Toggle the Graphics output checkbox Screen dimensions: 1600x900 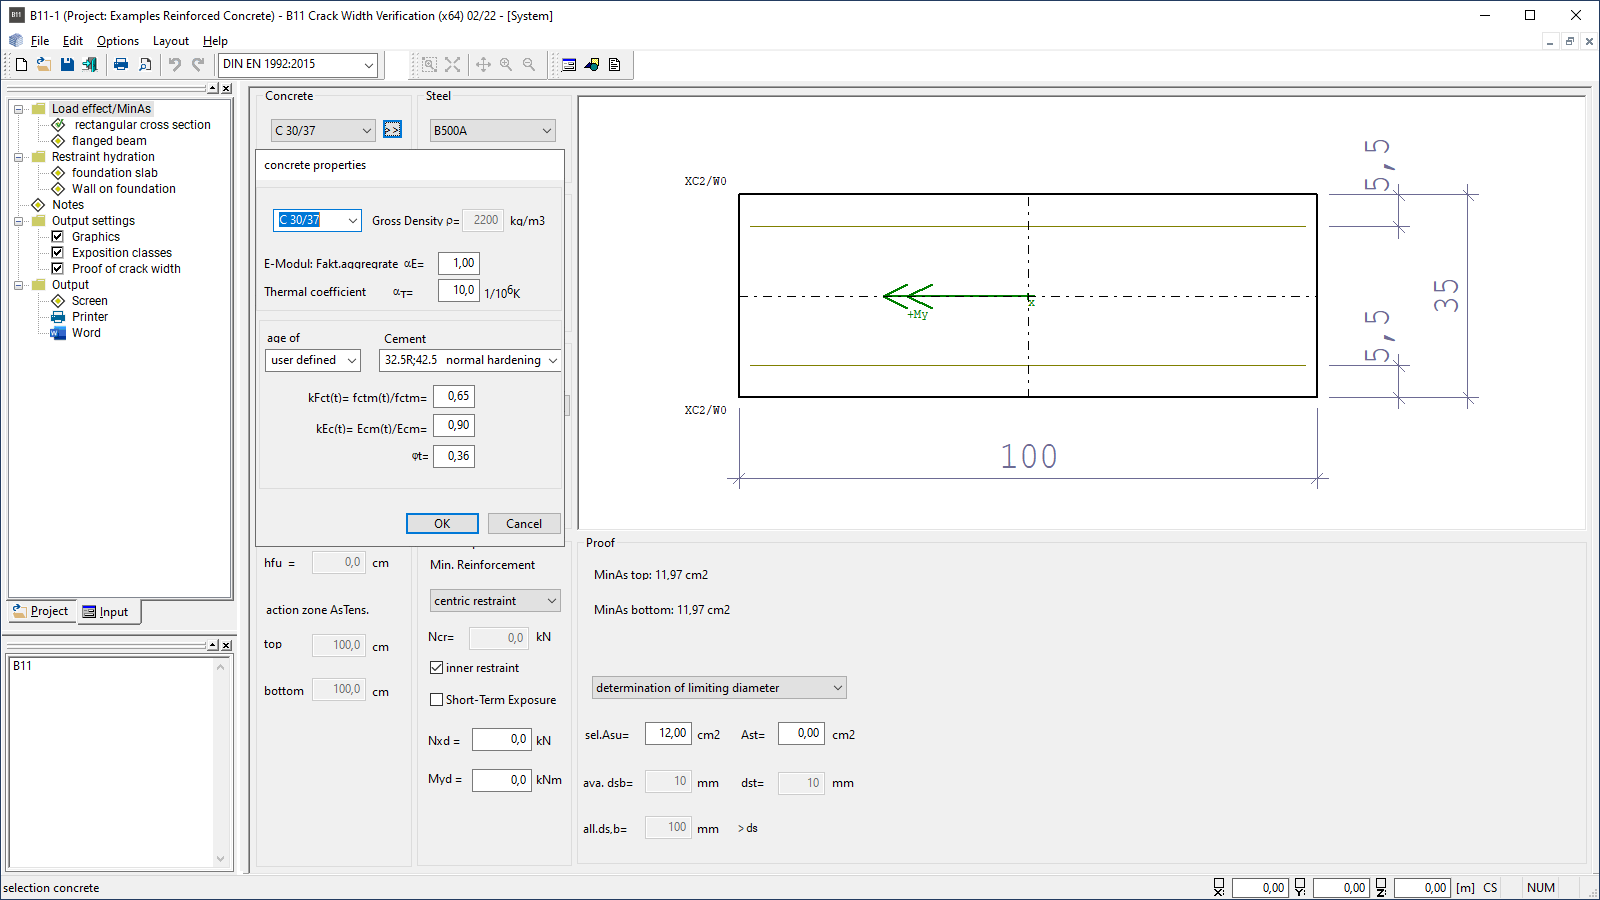(x=58, y=237)
